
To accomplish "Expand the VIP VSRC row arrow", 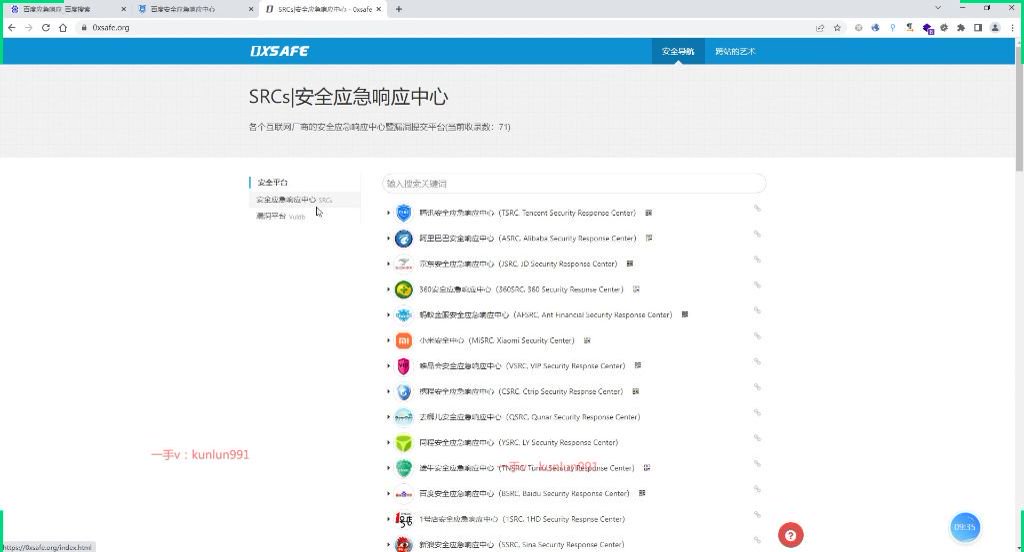I will [388, 366].
